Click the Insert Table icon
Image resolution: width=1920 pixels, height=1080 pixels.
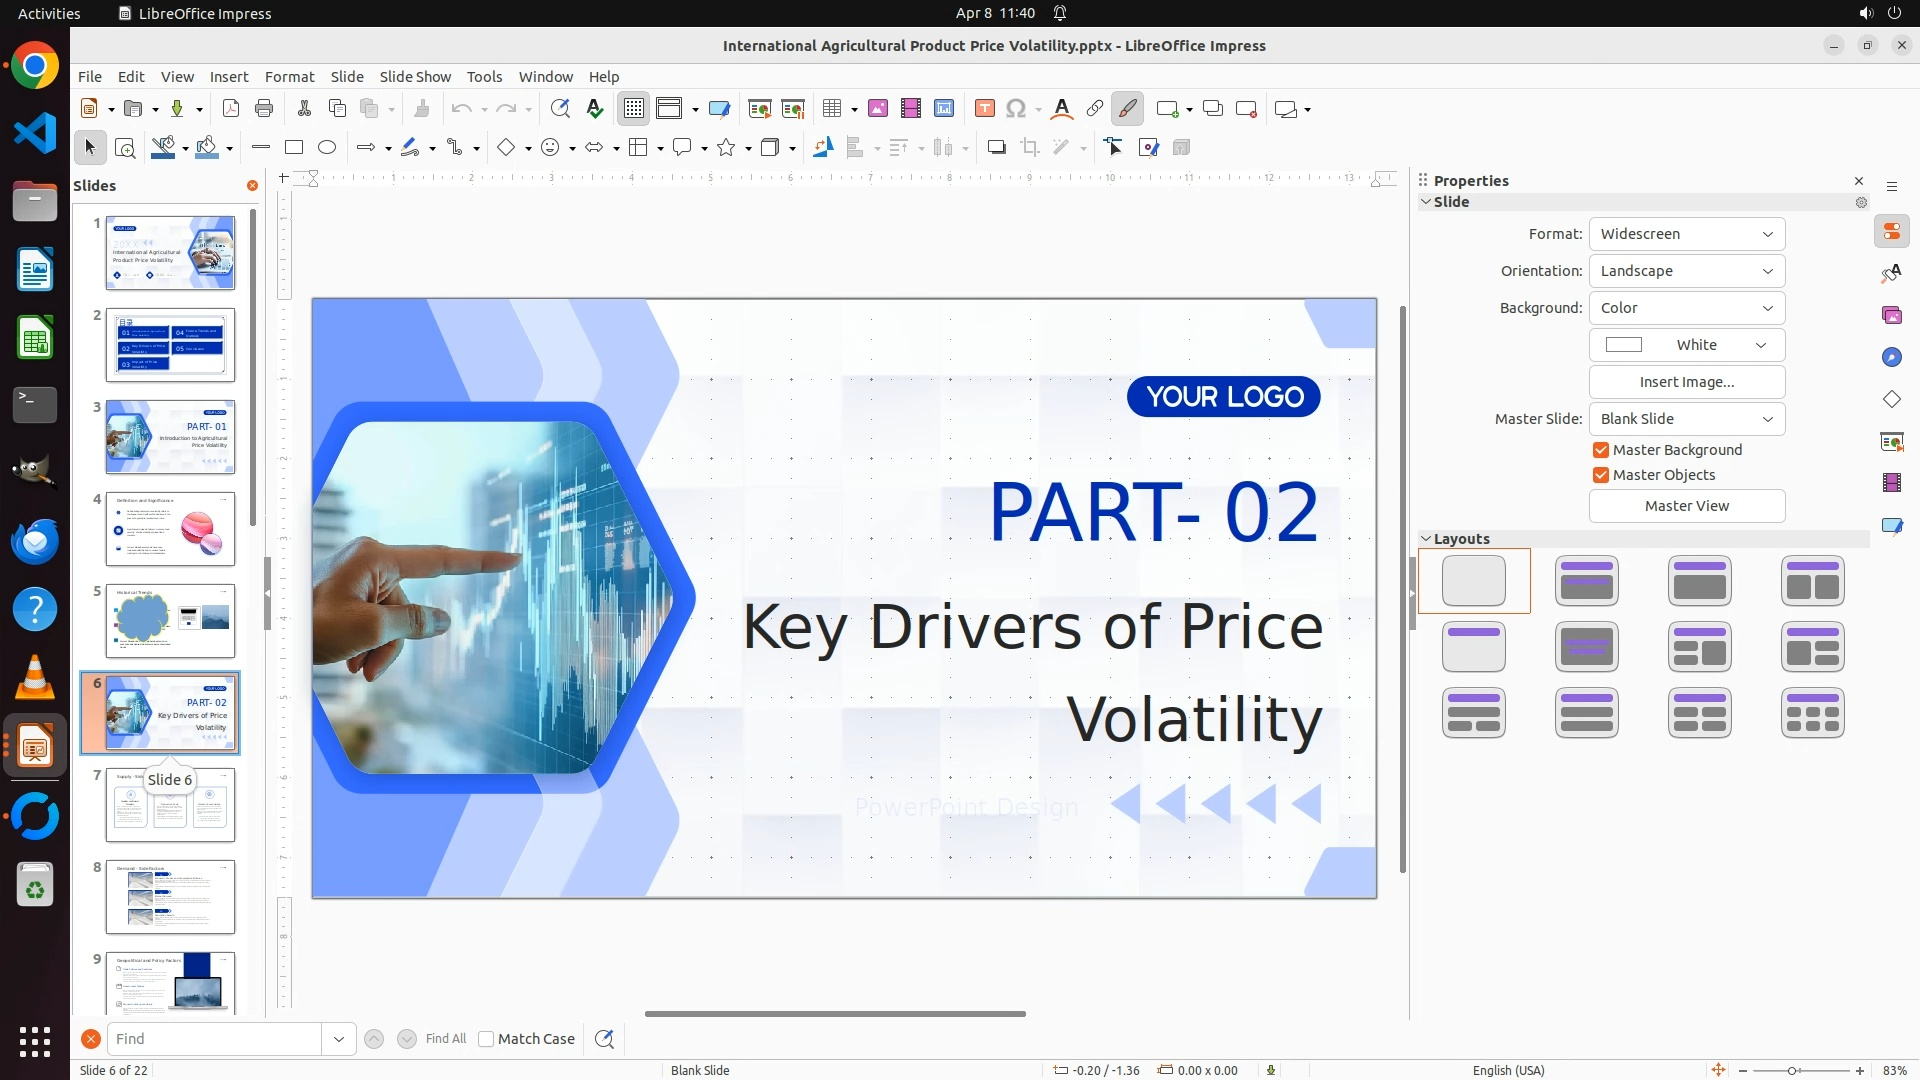(831, 109)
